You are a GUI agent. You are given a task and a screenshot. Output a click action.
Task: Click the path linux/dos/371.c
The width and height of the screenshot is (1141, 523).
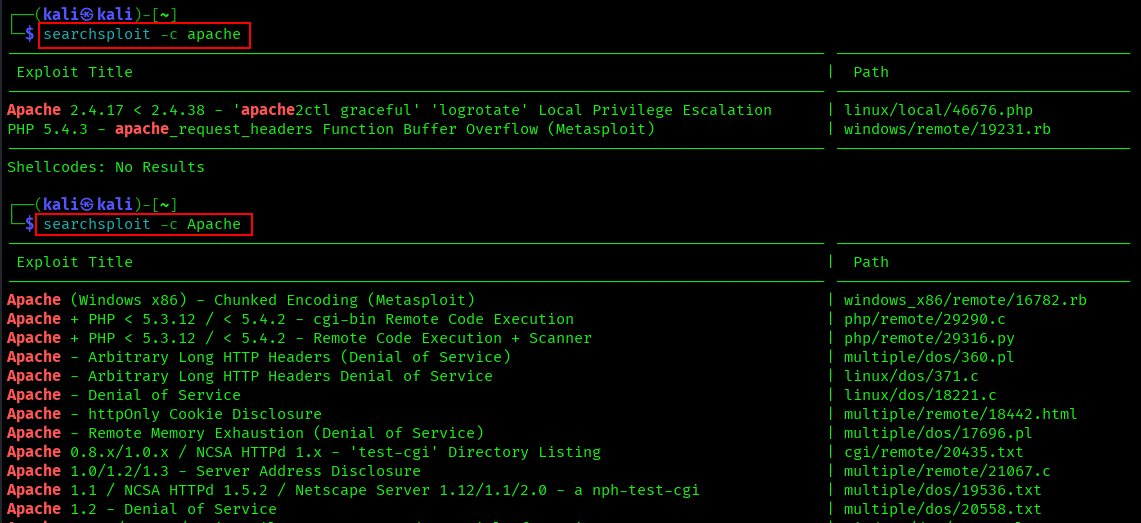pyautogui.click(x=911, y=375)
